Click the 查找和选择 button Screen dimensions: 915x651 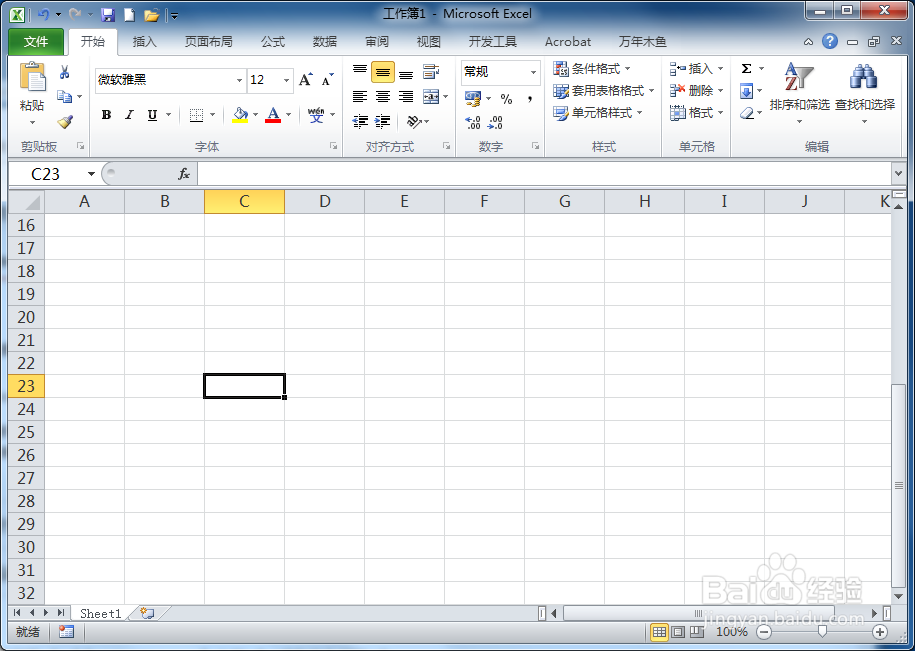(x=865, y=92)
